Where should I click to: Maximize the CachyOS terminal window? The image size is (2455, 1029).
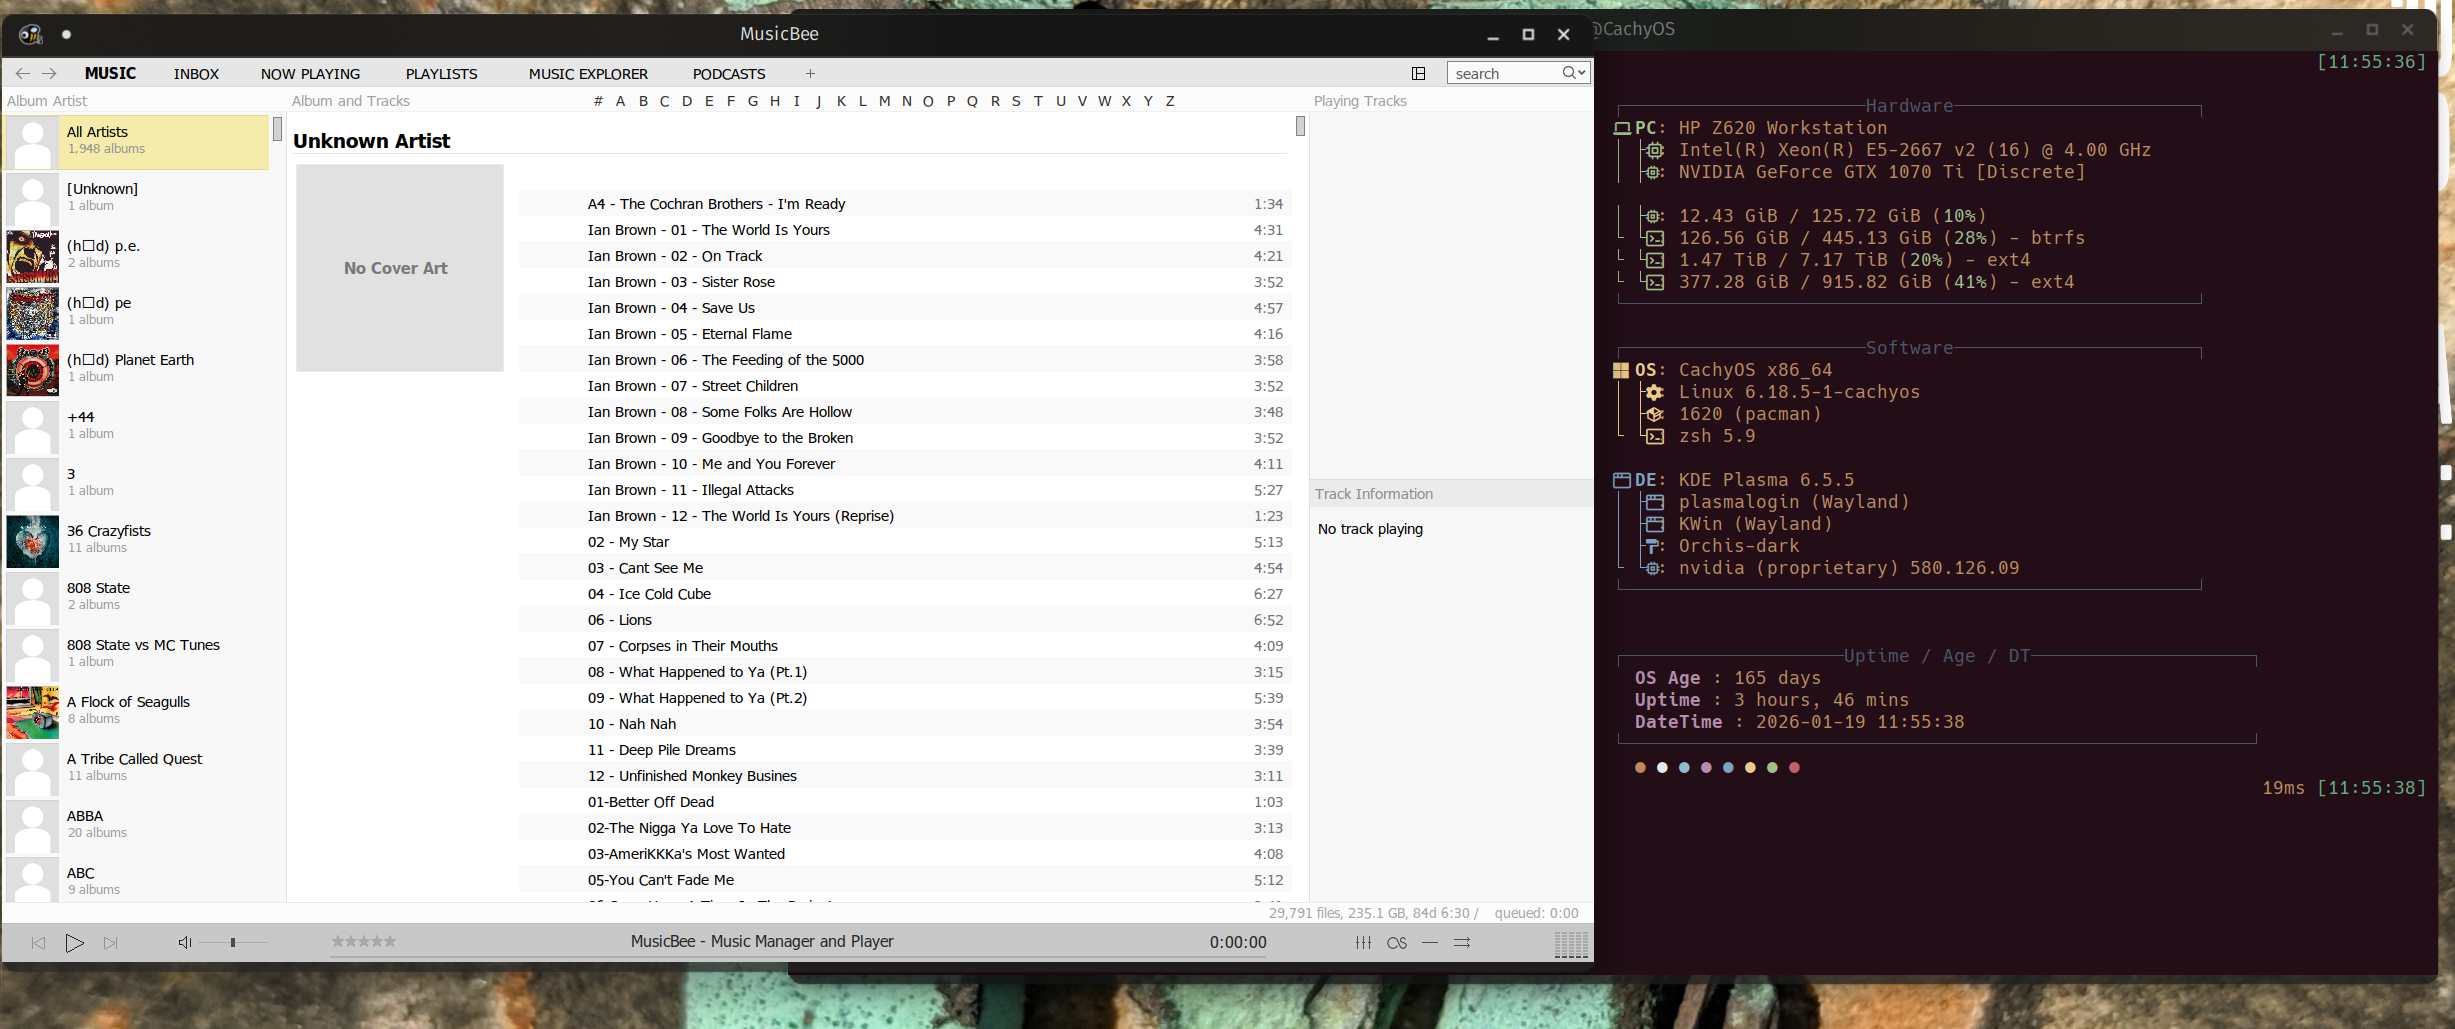pyautogui.click(x=2372, y=29)
